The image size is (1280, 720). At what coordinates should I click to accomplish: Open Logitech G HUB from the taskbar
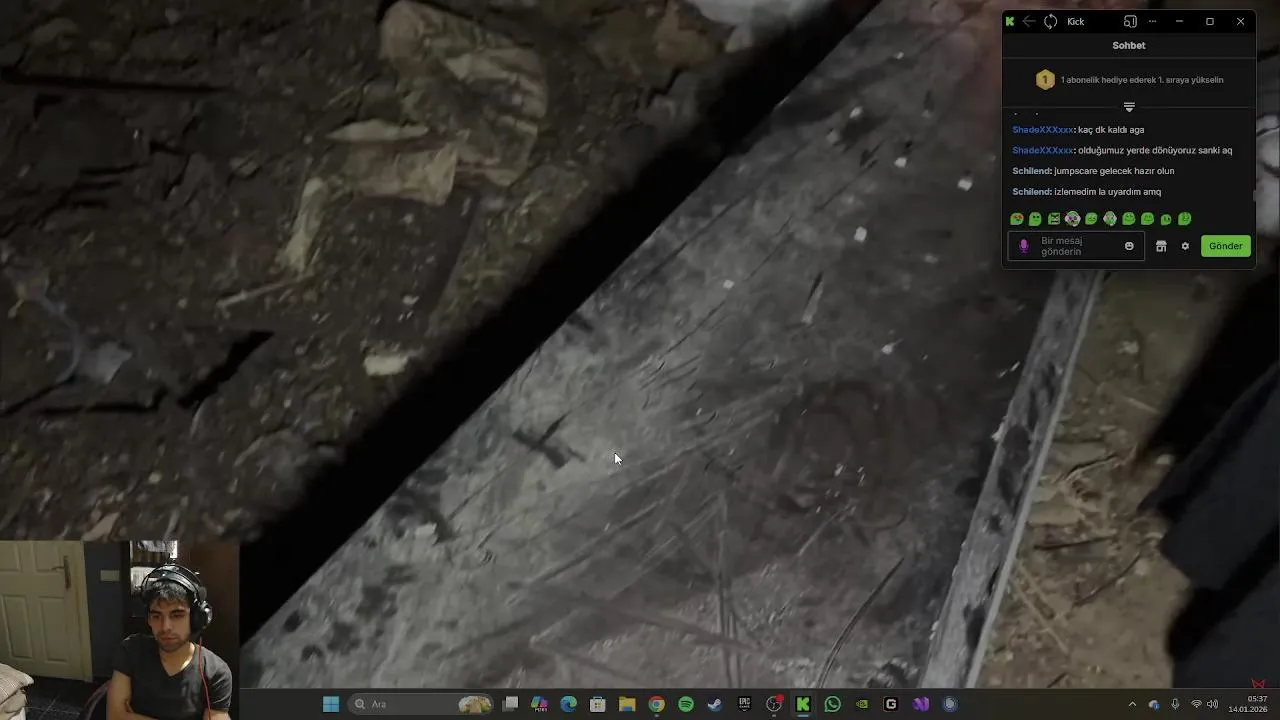point(891,704)
